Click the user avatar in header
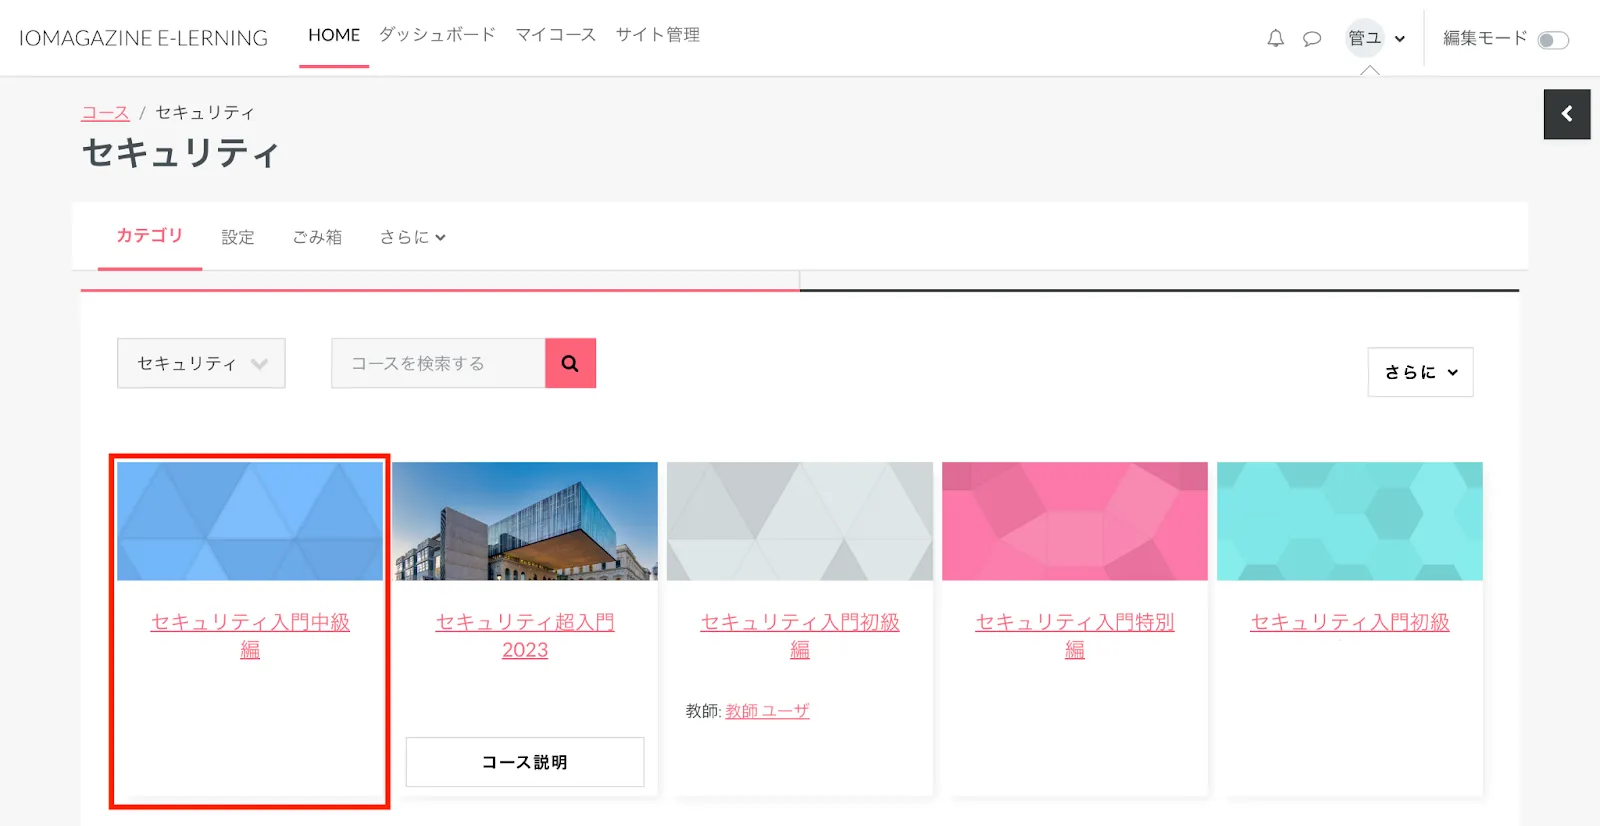1600x826 pixels. click(1364, 39)
